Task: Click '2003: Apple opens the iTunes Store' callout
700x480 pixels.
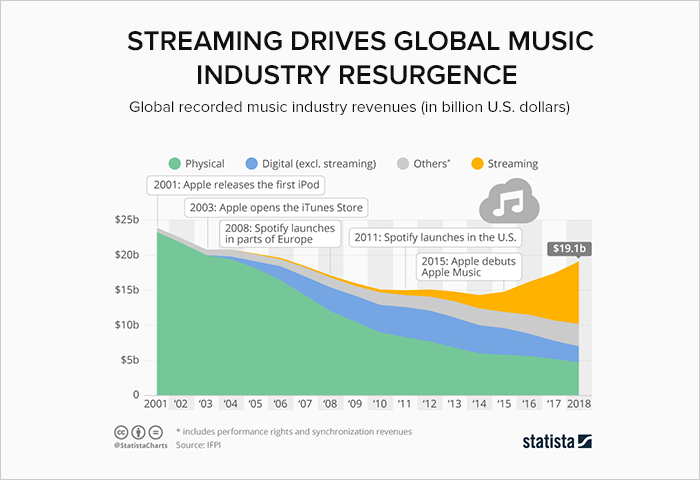Action: tap(276, 208)
